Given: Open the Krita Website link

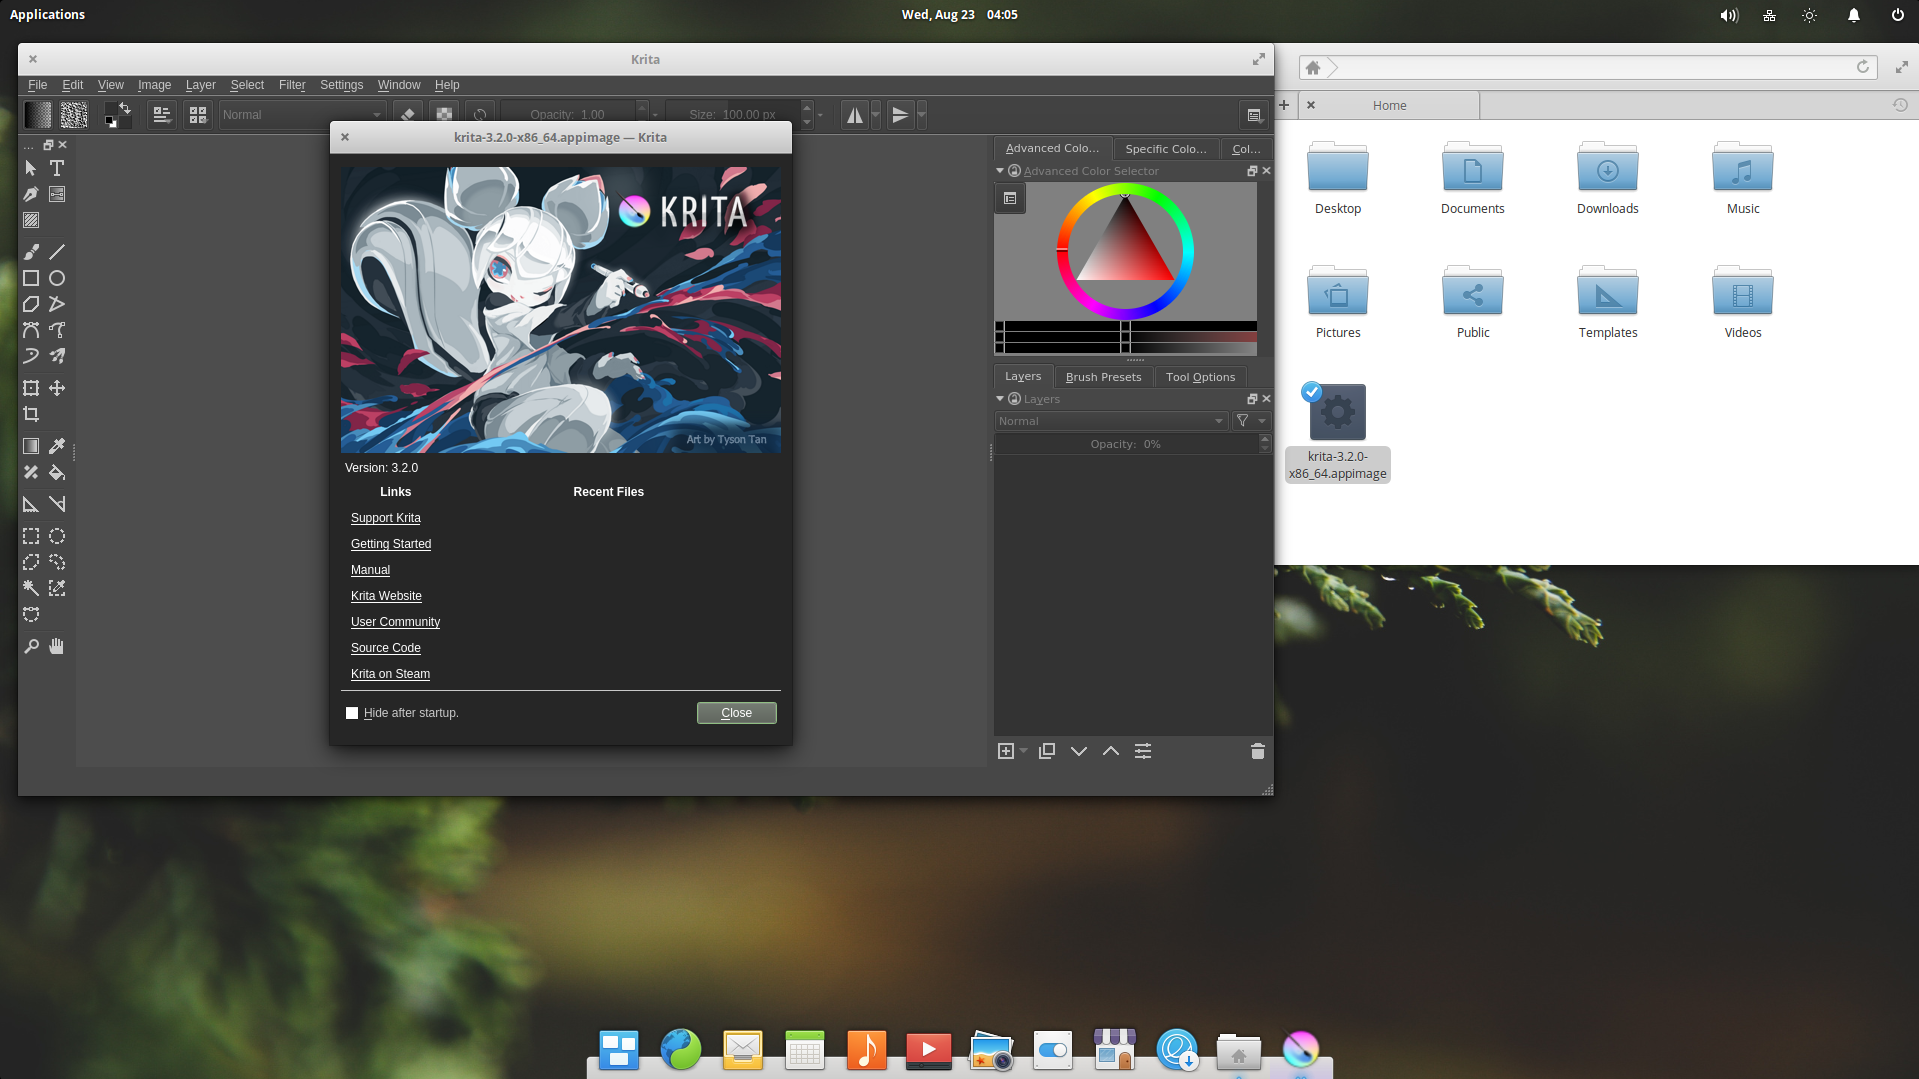Looking at the screenshot, I should coord(386,596).
